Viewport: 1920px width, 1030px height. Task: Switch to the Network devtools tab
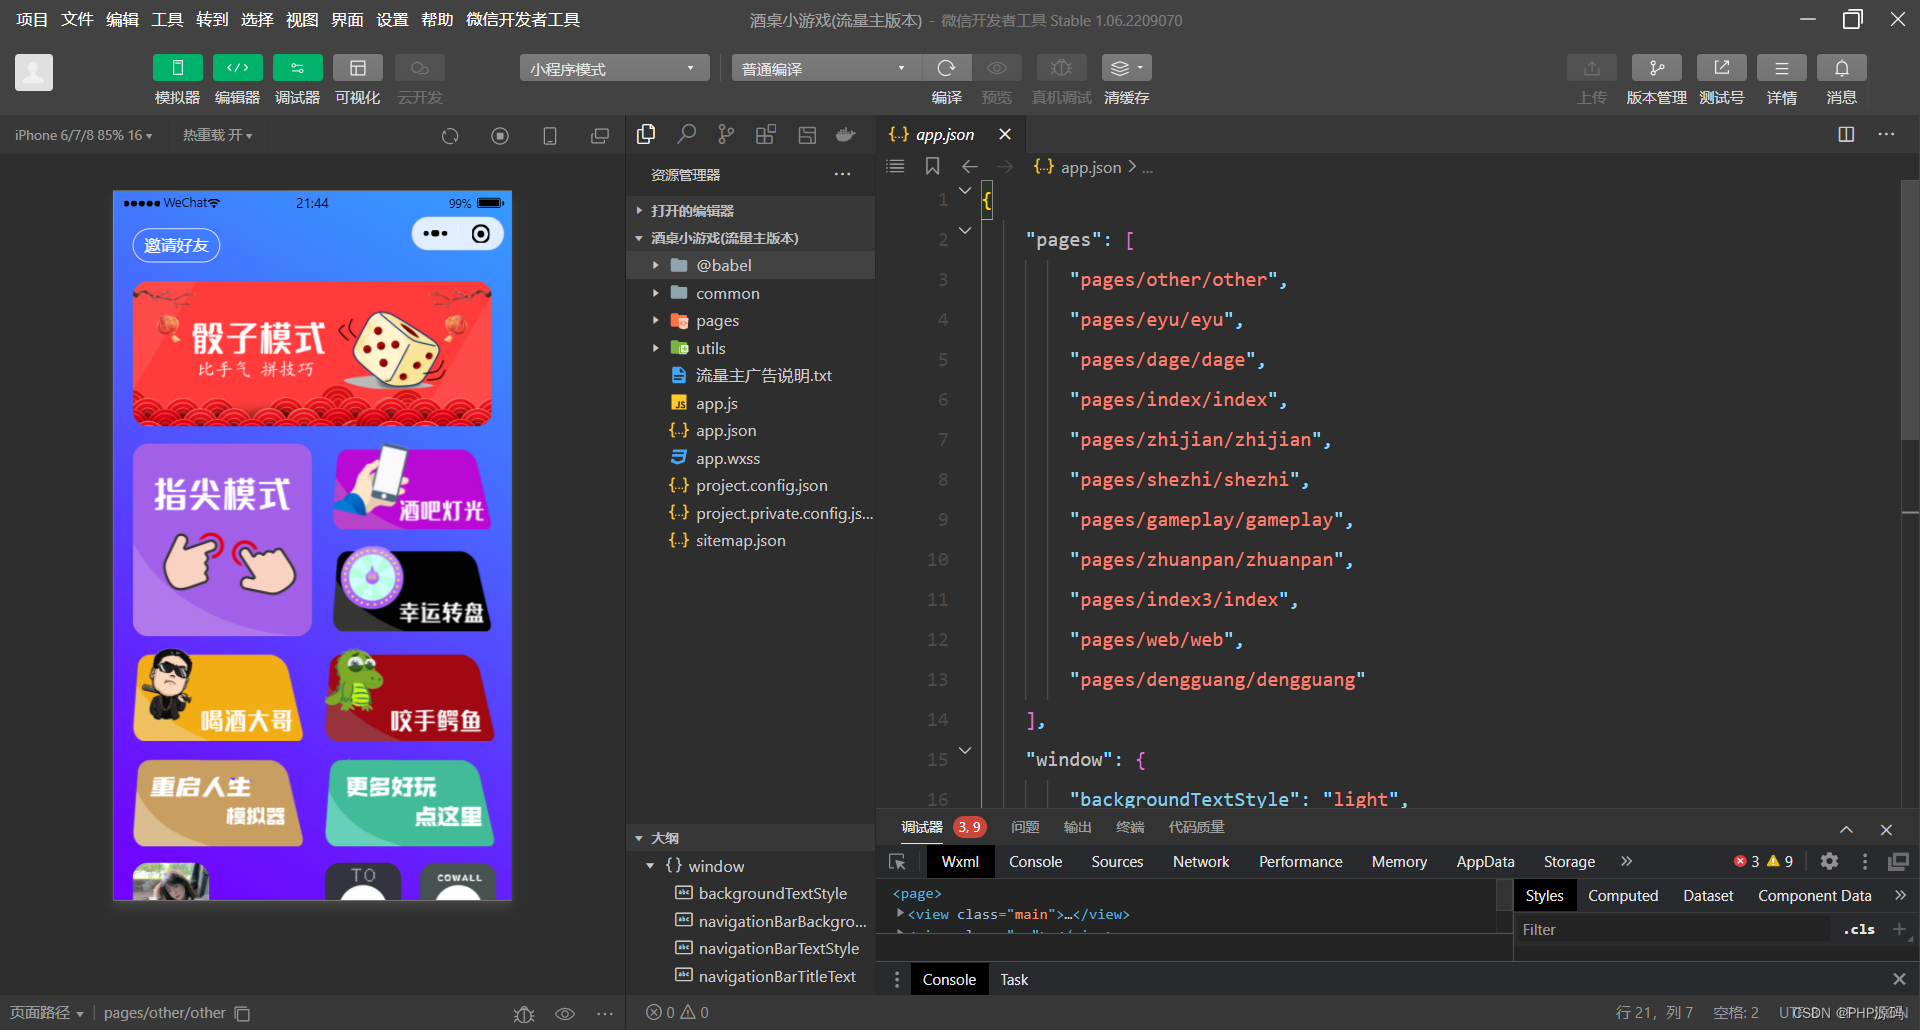coord(1201,861)
